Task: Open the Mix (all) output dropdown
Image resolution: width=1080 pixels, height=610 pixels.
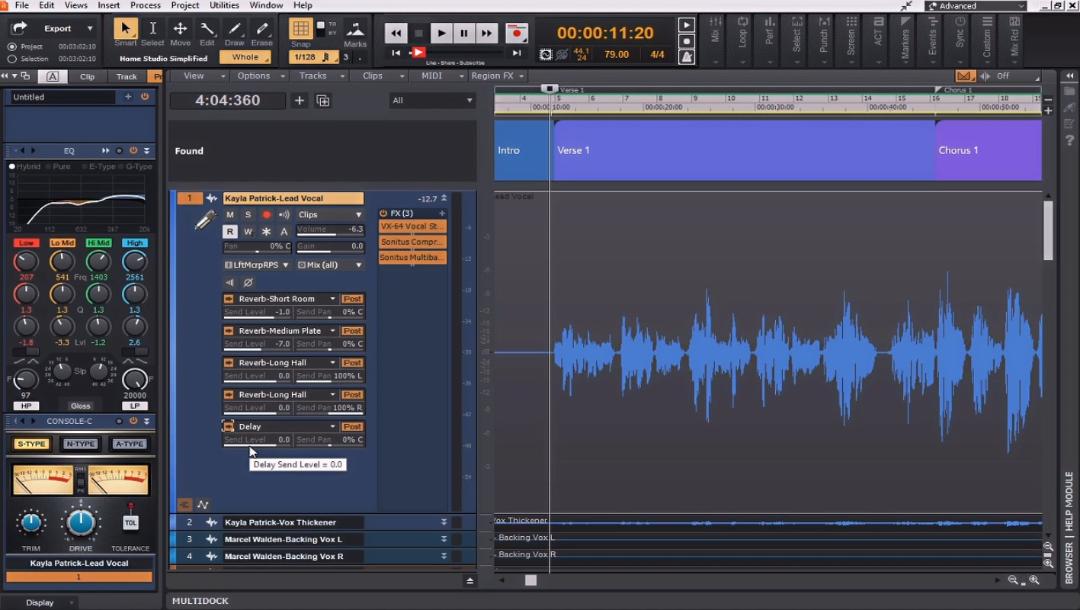Action: pyautogui.click(x=329, y=264)
